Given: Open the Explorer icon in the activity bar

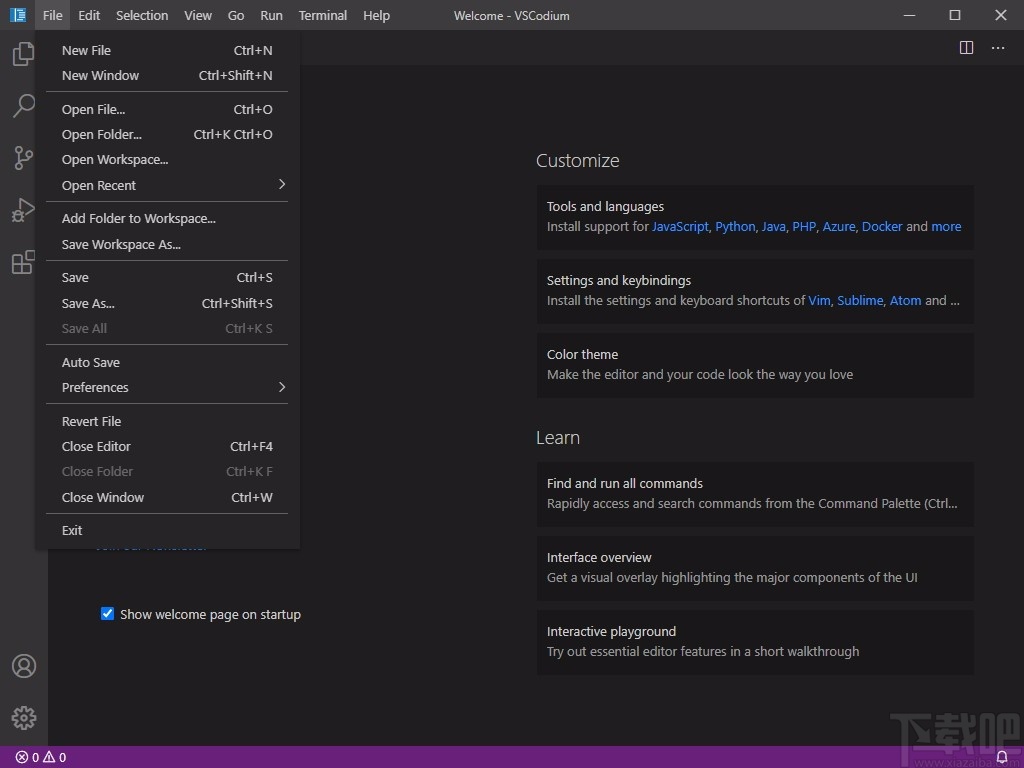Looking at the screenshot, I should [23, 54].
